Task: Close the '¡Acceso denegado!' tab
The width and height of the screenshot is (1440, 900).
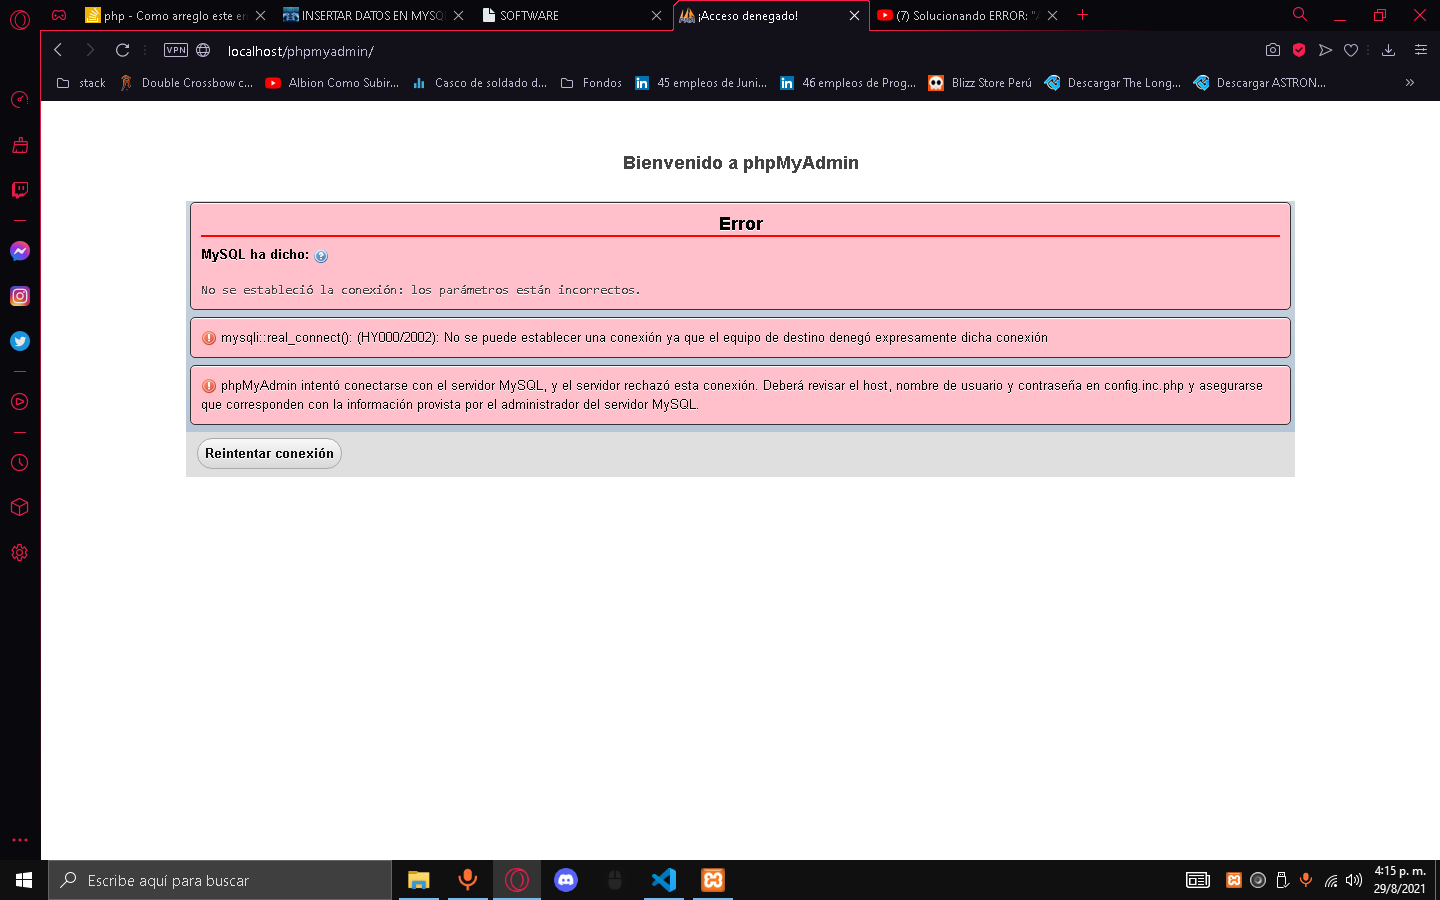Action: (854, 16)
